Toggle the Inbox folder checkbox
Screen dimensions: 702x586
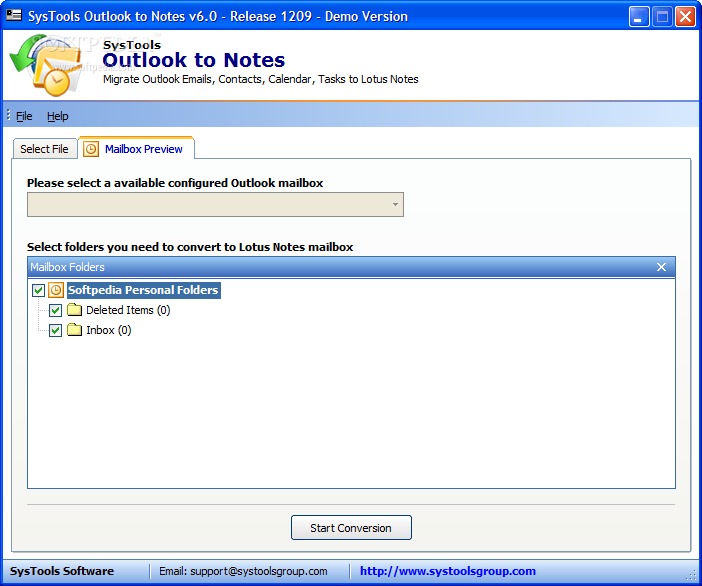click(x=56, y=330)
